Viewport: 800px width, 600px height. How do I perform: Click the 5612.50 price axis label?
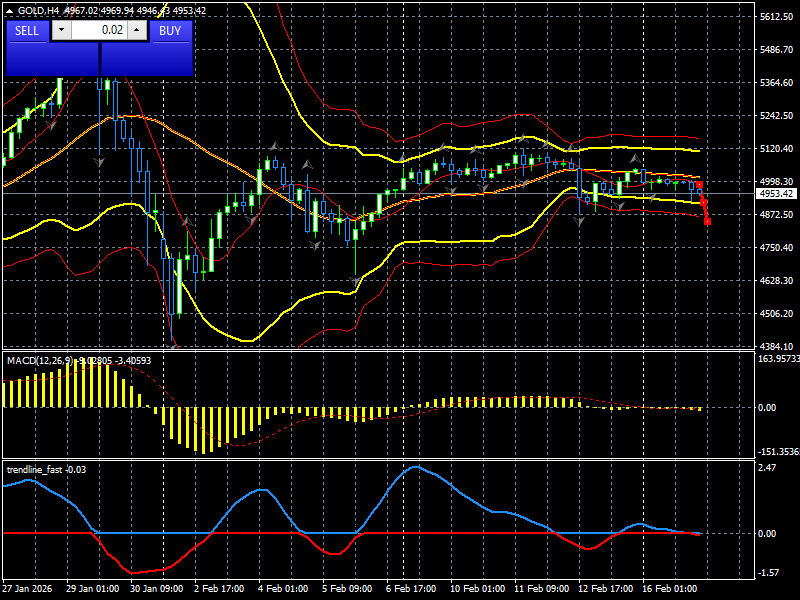click(776, 17)
